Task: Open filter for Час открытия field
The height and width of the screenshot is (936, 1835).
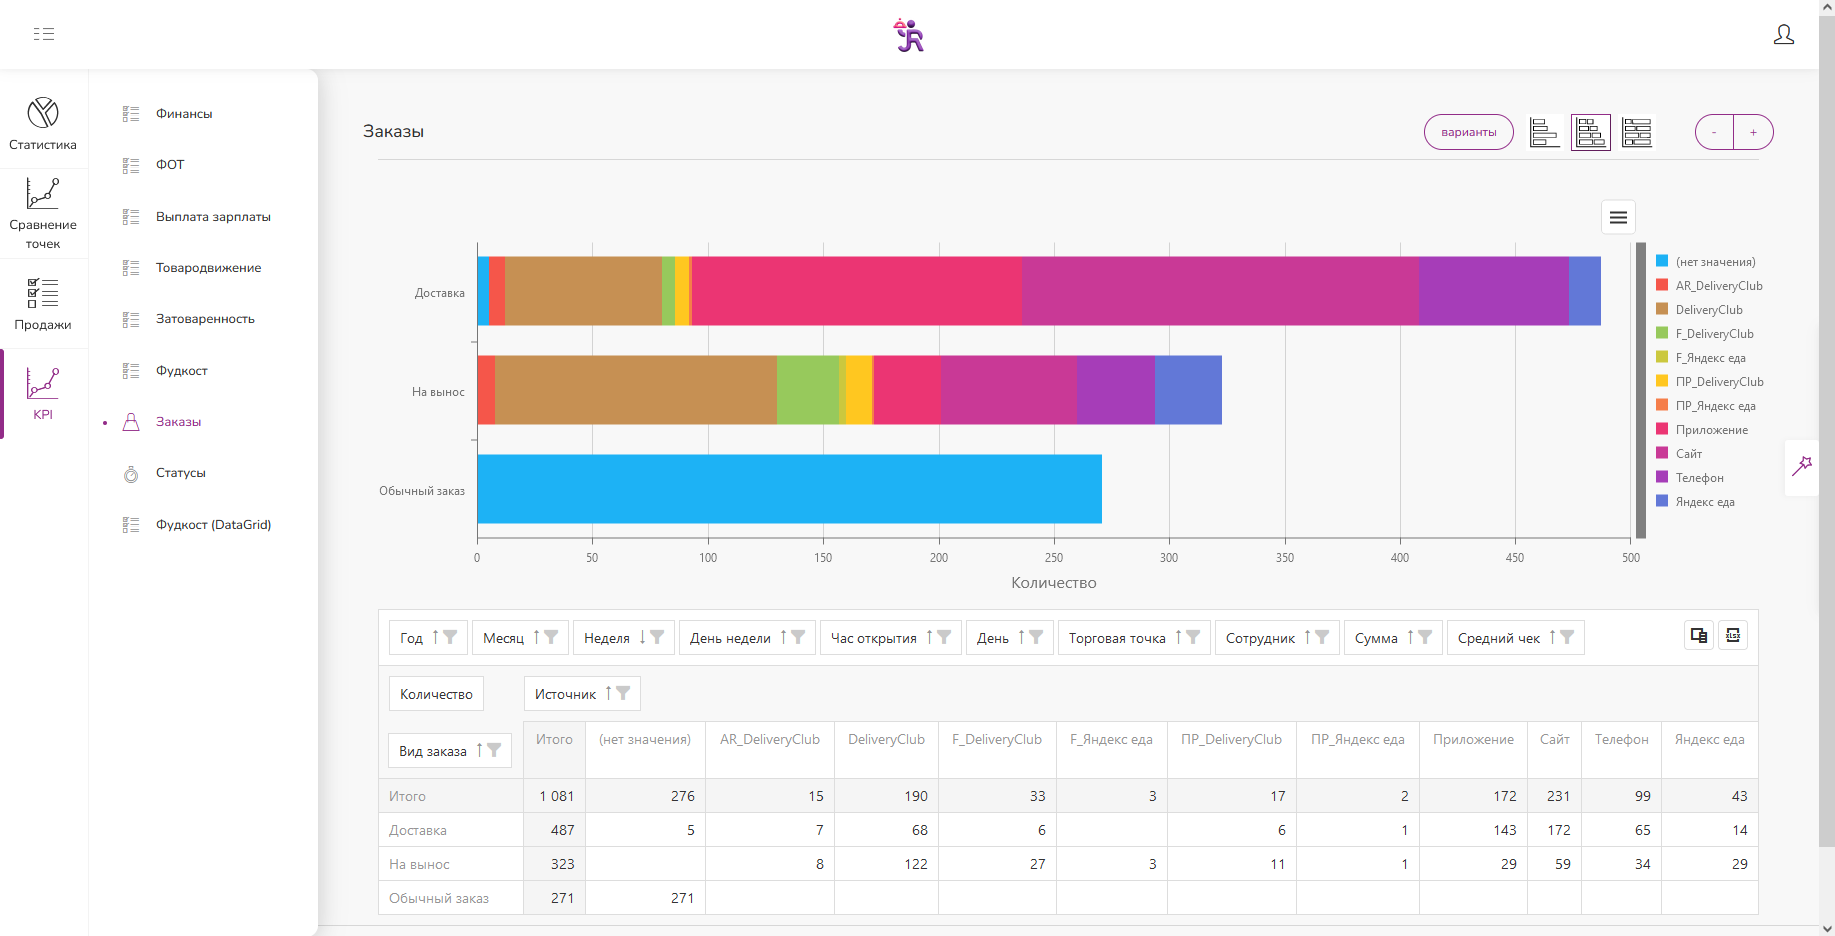Action: coord(945,637)
